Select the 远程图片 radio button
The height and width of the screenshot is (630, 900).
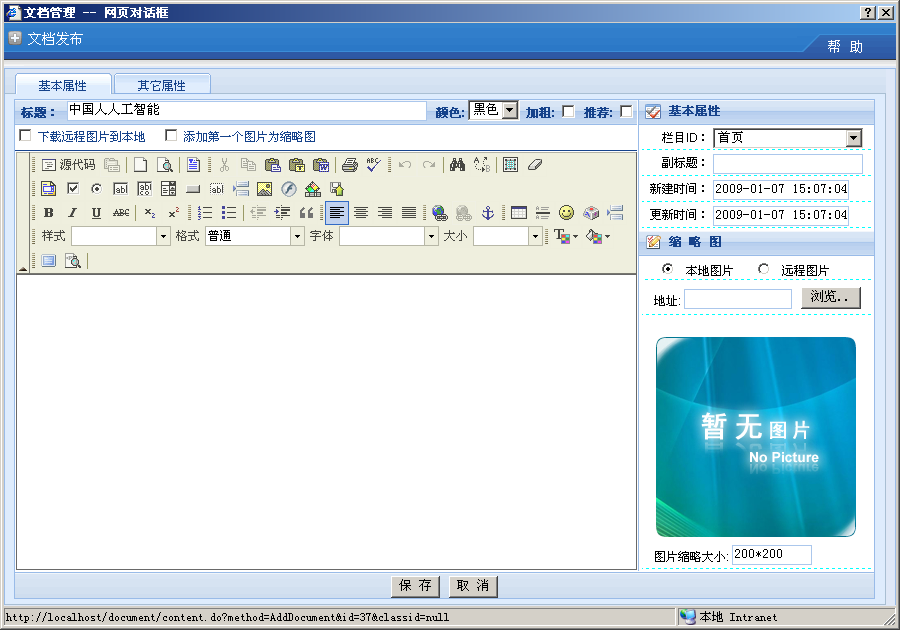tap(763, 269)
